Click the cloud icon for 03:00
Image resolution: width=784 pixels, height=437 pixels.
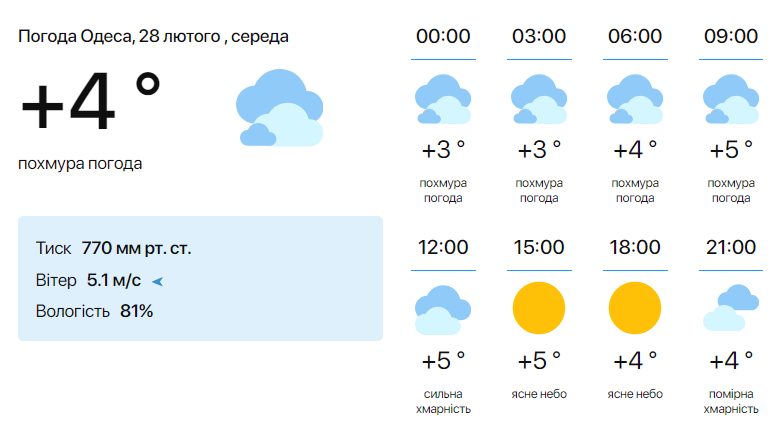click(x=538, y=99)
